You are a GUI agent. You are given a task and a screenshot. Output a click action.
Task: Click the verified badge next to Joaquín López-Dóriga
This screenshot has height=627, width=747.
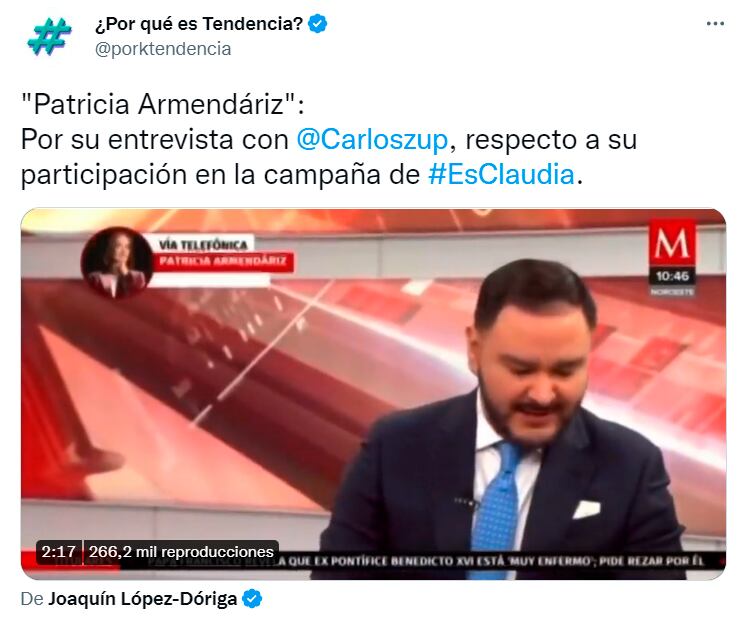pyautogui.click(x=252, y=598)
